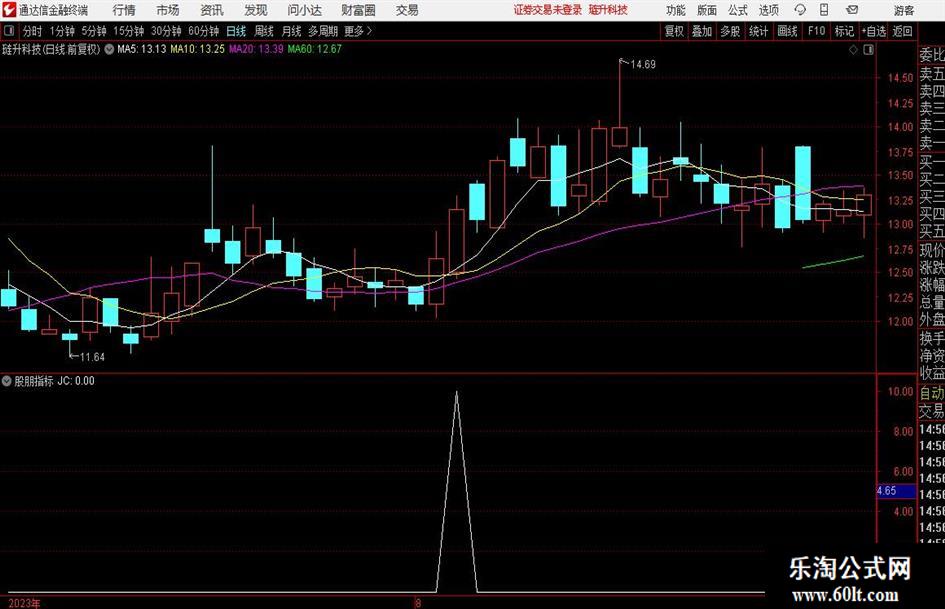Click the red 碰升科技 stock name at top

click(x=608, y=10)
